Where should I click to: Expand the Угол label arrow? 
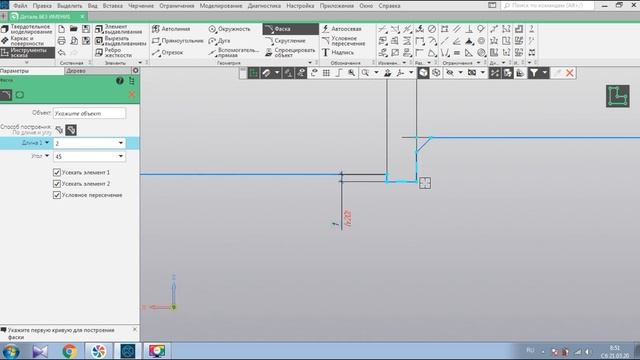coord(47,156)
